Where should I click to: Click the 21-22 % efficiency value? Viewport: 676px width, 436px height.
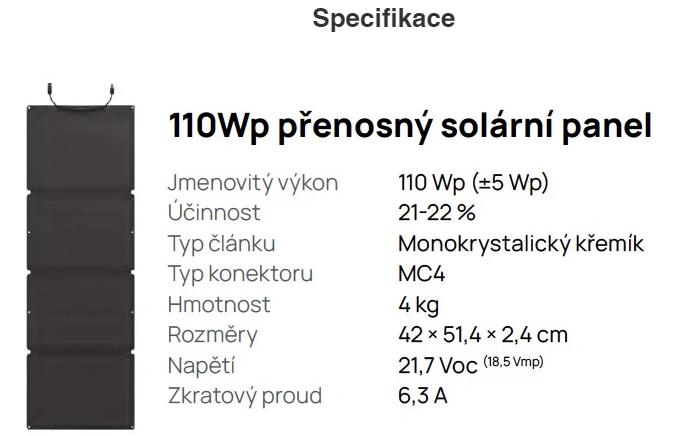436,213
